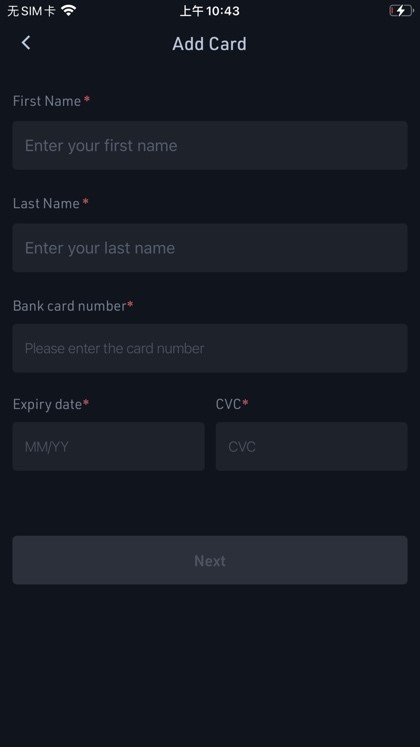Tap the back arrow in the header

(x=26, y=43)
